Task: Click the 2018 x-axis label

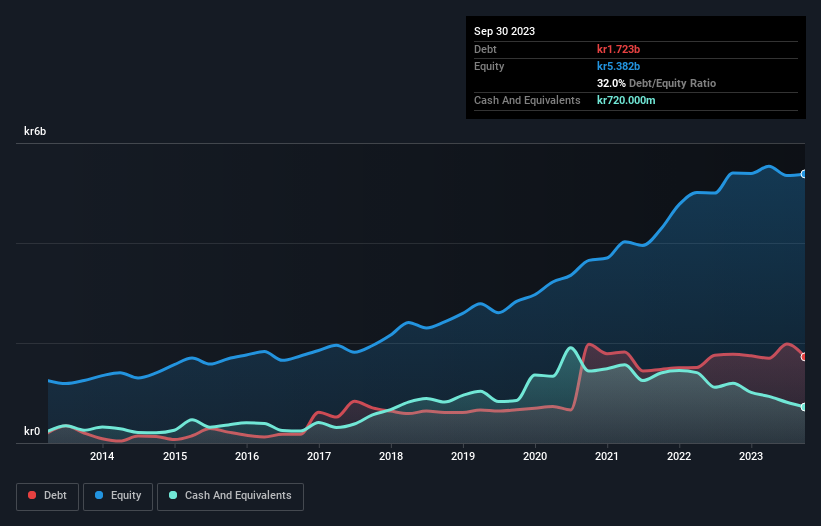Action: [x=391, y=456]
